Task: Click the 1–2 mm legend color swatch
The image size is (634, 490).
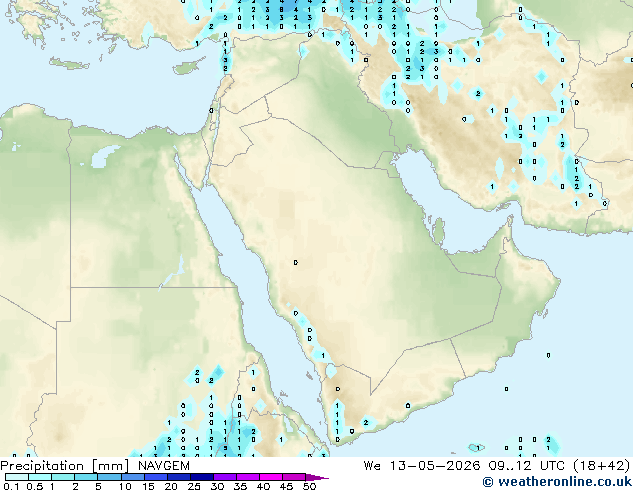Action: click(x=63, y=477)
